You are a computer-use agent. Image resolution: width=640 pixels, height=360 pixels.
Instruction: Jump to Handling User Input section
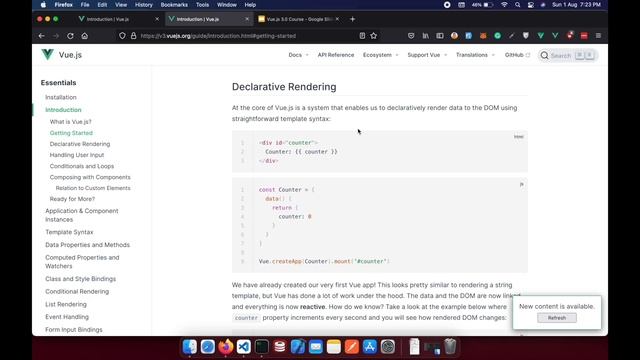(77, 155)
